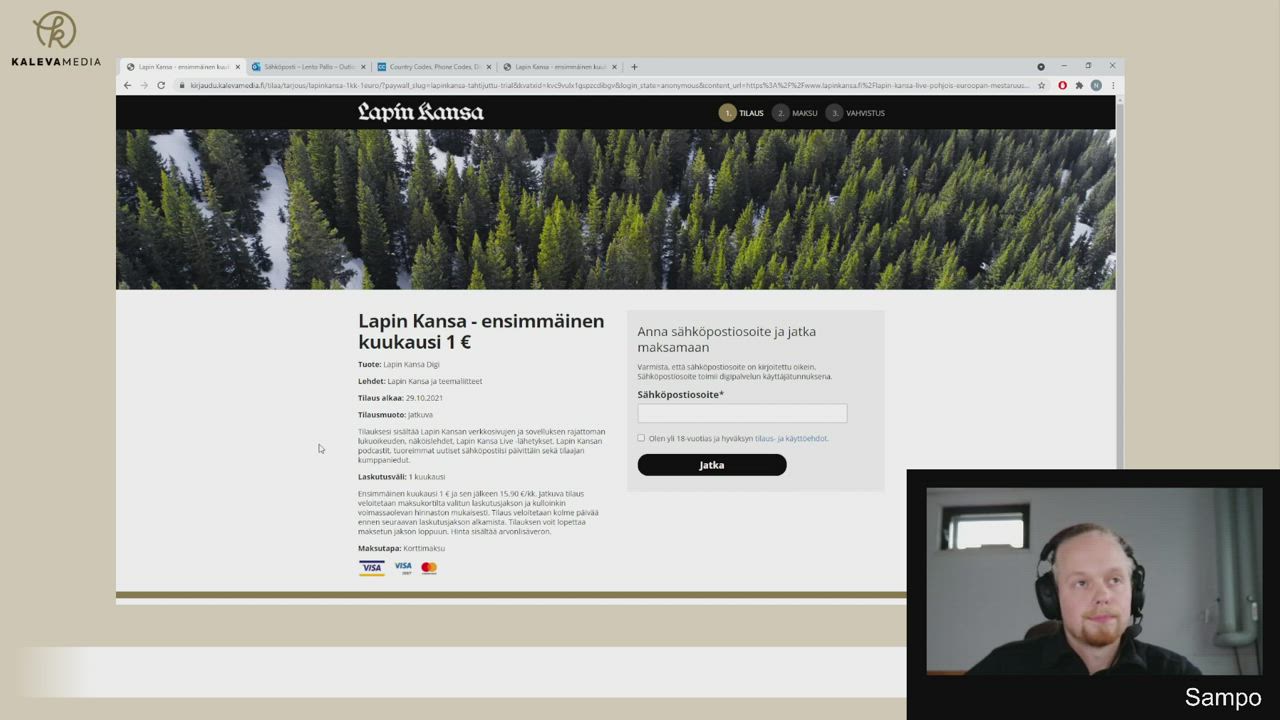
Task: Click the Visa Debit card logo
Action: [x=403, y=567]
